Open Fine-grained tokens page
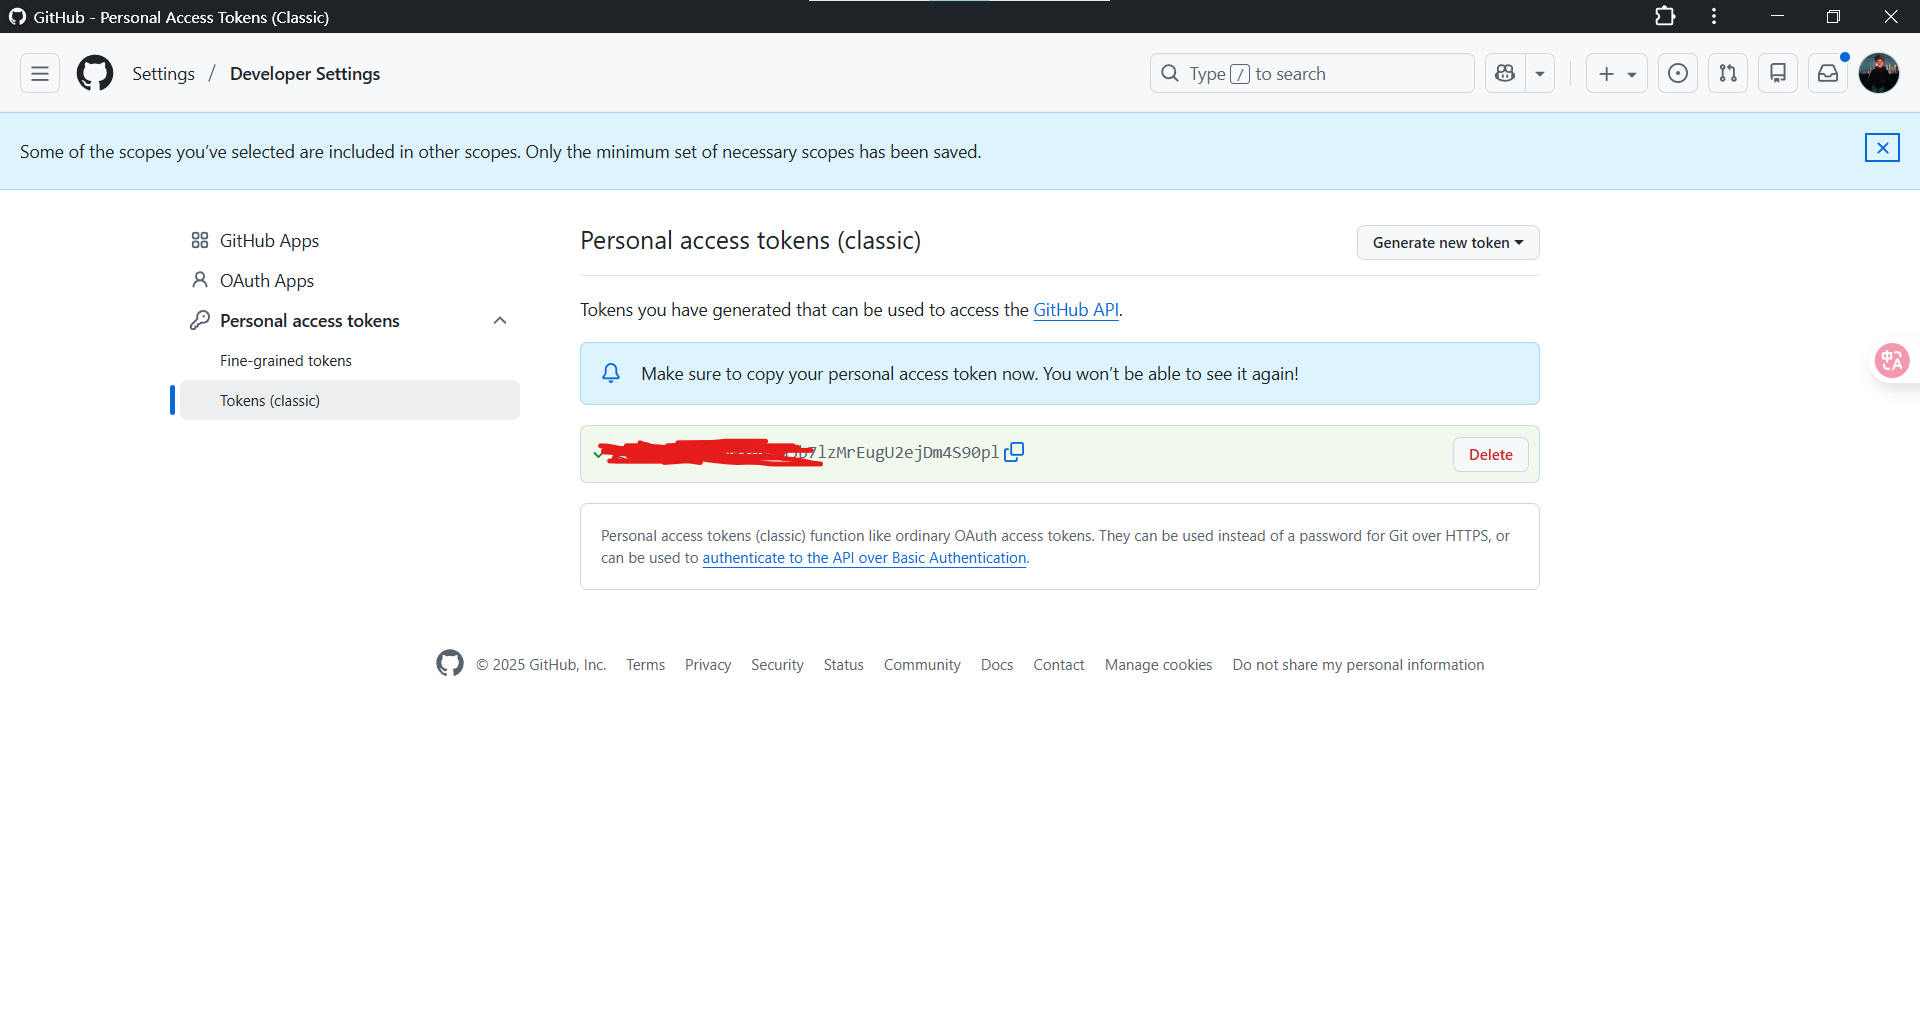Viewport: 1920px width, 1030px height. pos(286,361)
